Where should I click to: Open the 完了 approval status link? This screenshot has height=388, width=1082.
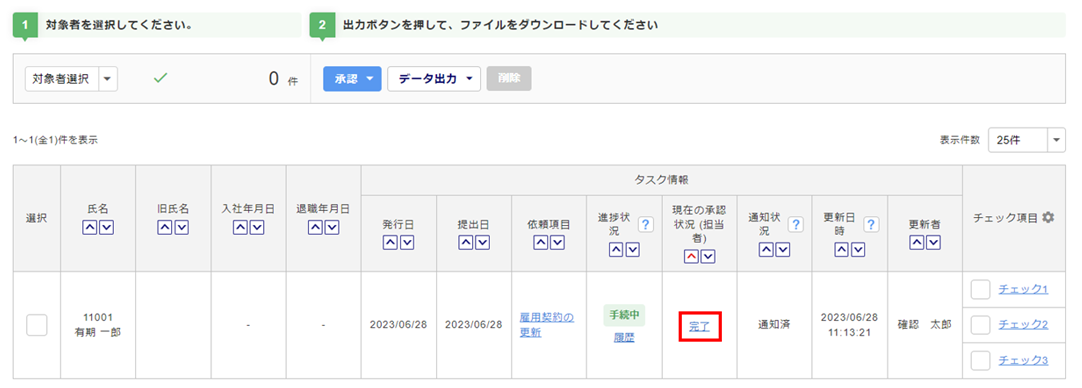pyautogui.click(x=700, y=326)
